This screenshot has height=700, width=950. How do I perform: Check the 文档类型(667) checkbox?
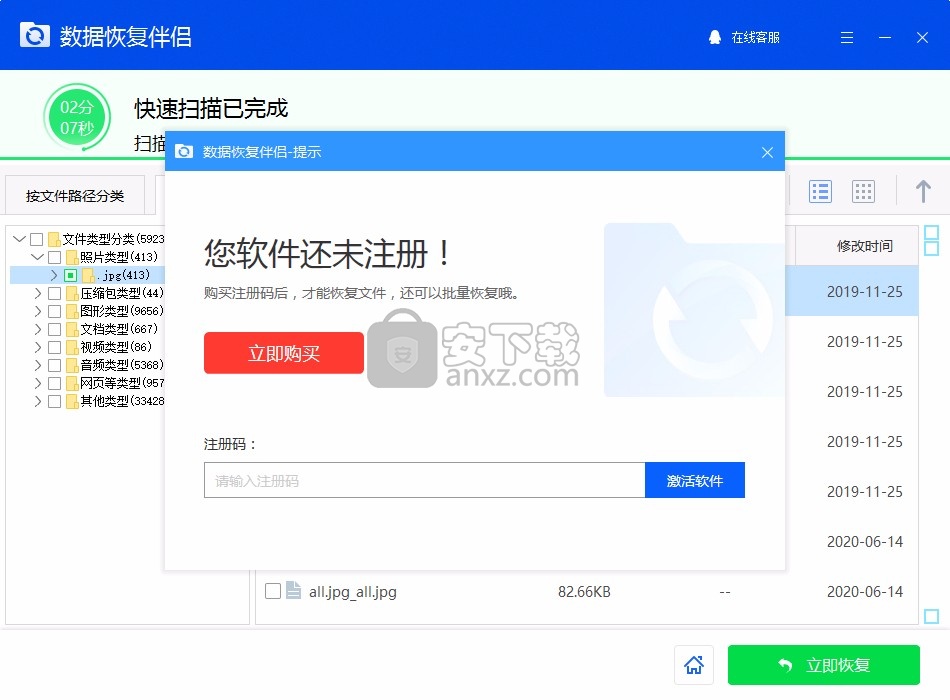tap(54, 329)
